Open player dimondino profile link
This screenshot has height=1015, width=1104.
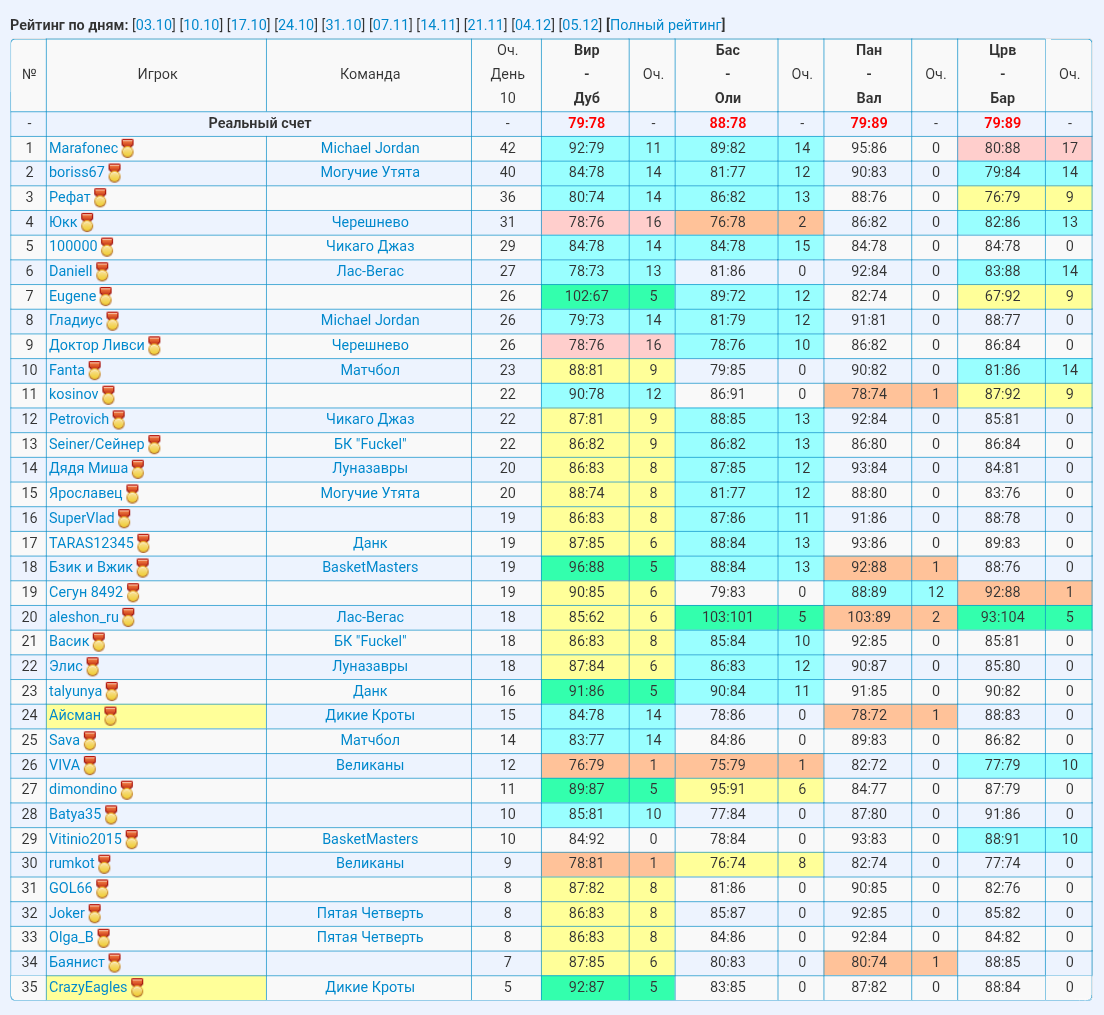click(82, 790)
